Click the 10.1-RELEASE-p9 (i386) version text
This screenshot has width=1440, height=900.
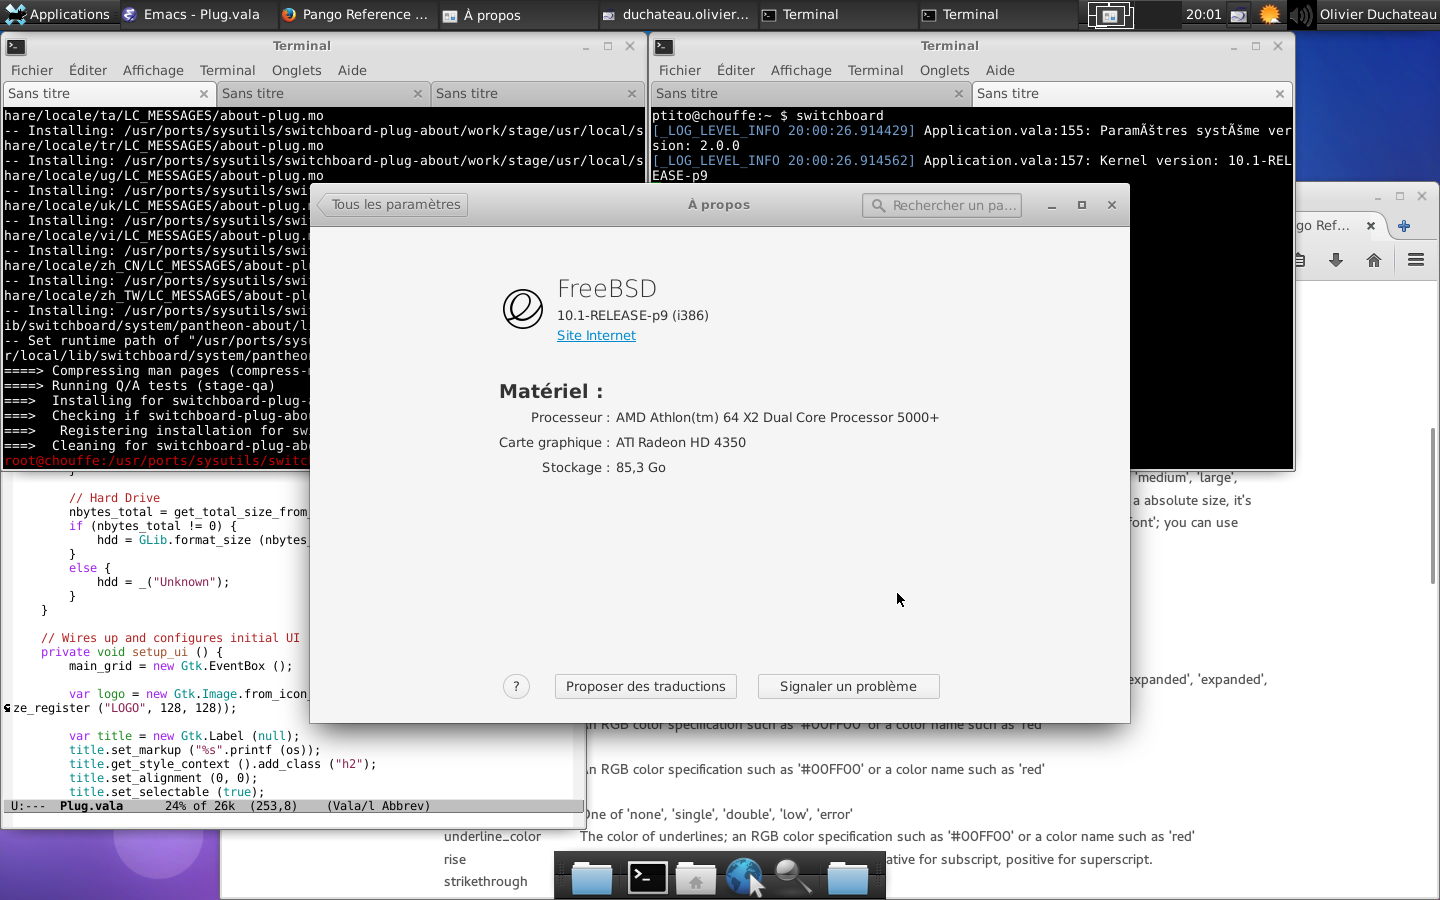pos(633,315)
